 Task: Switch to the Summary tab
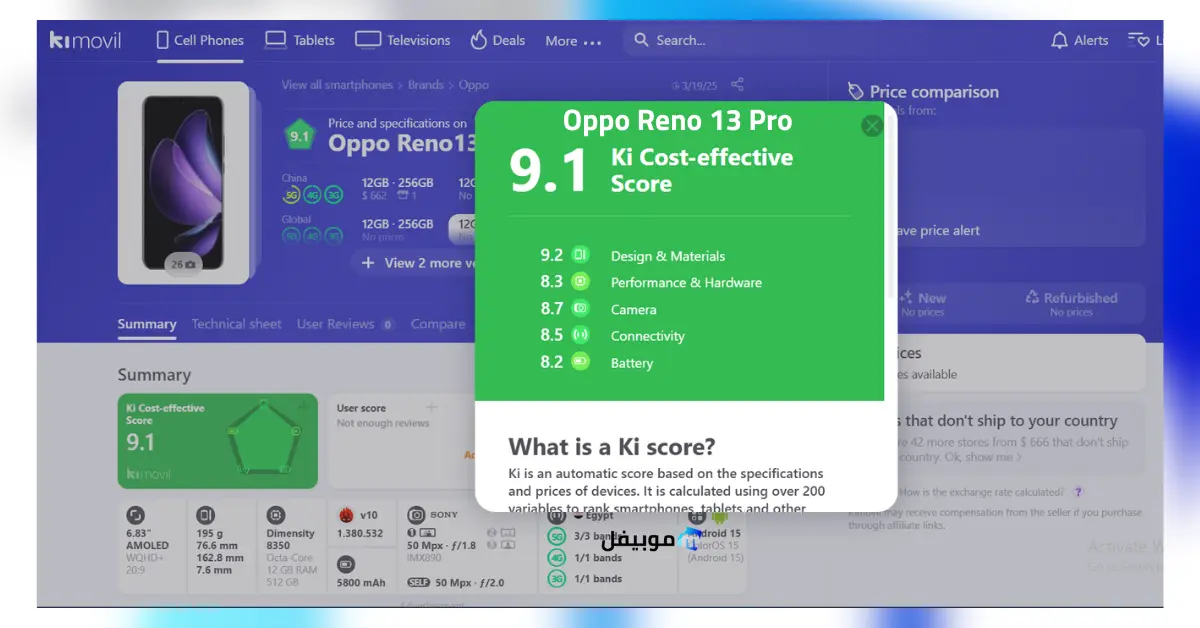point(147,324)
